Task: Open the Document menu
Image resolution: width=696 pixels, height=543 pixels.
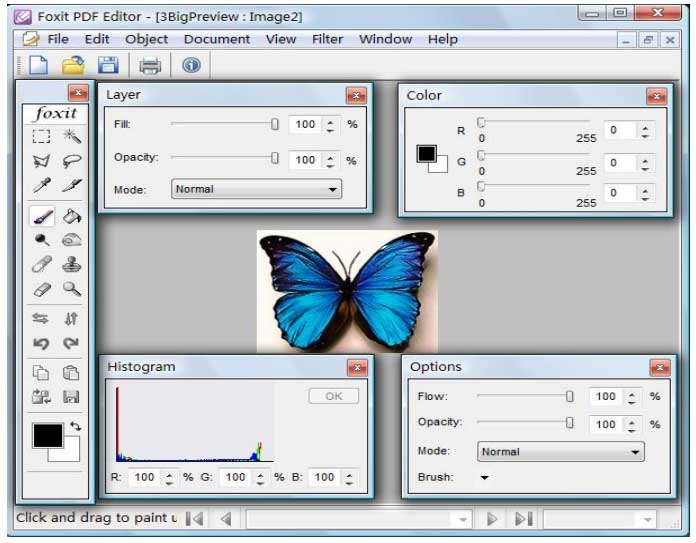Action: coord(217,39)
